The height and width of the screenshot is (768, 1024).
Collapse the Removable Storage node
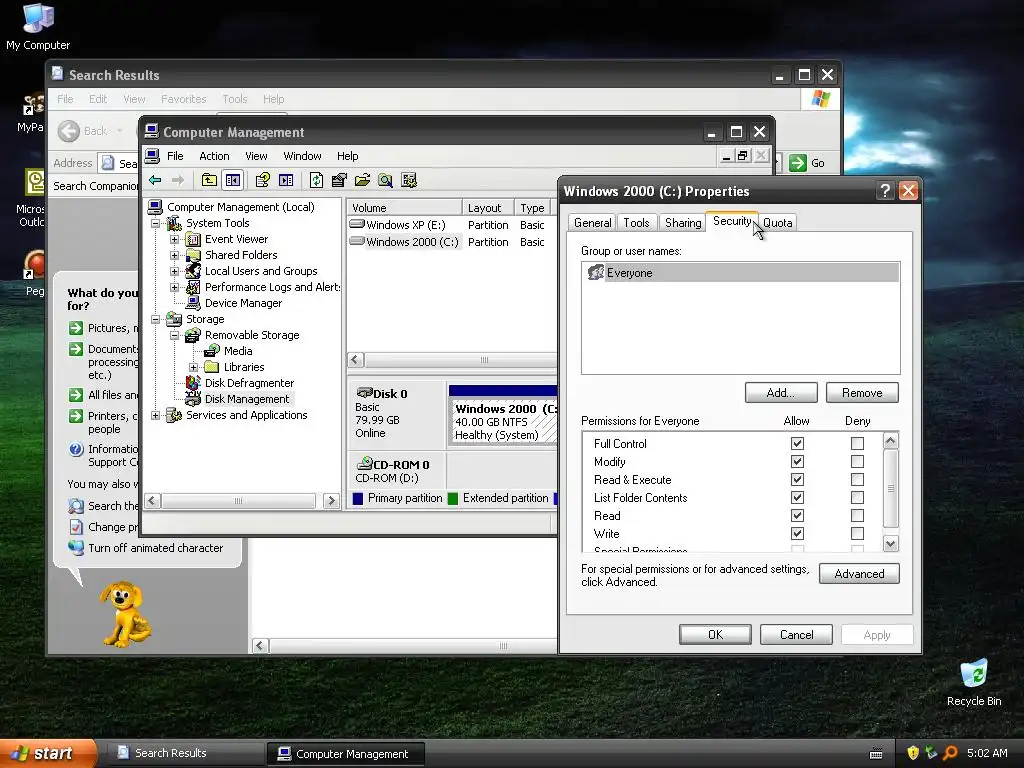click(x=174, y=335)
